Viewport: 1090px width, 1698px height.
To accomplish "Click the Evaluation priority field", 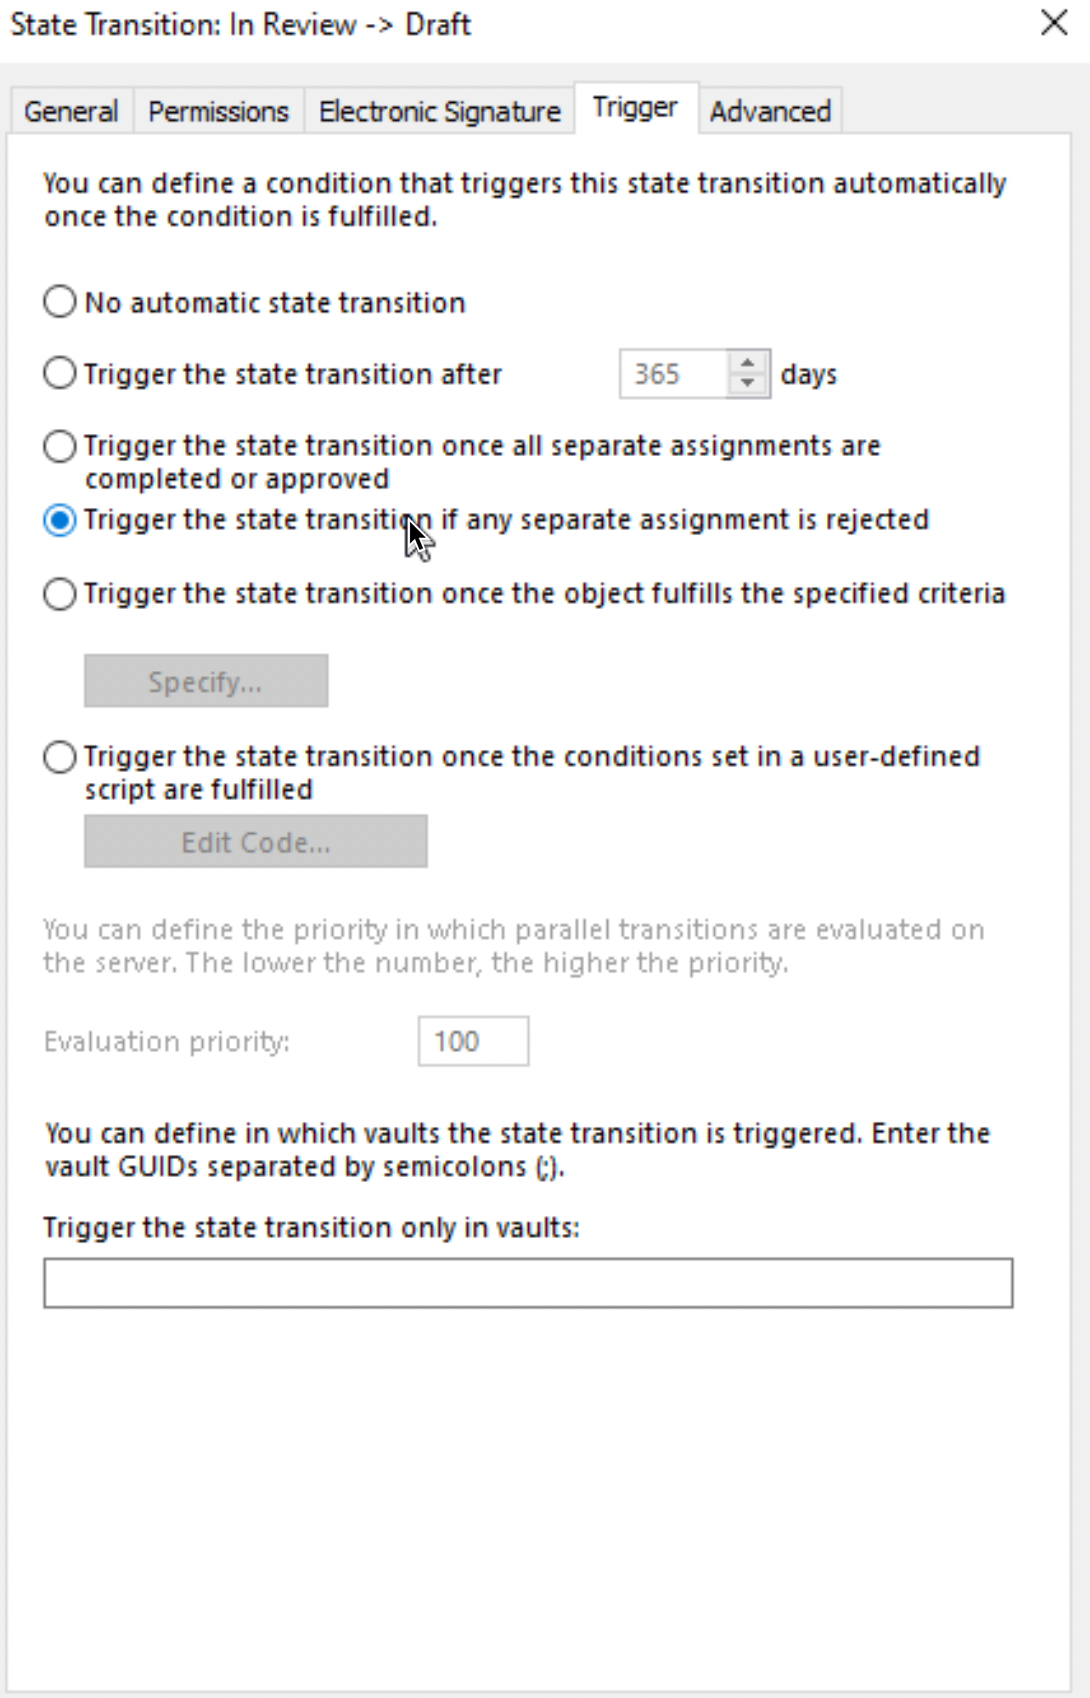I will [473, 1041].
